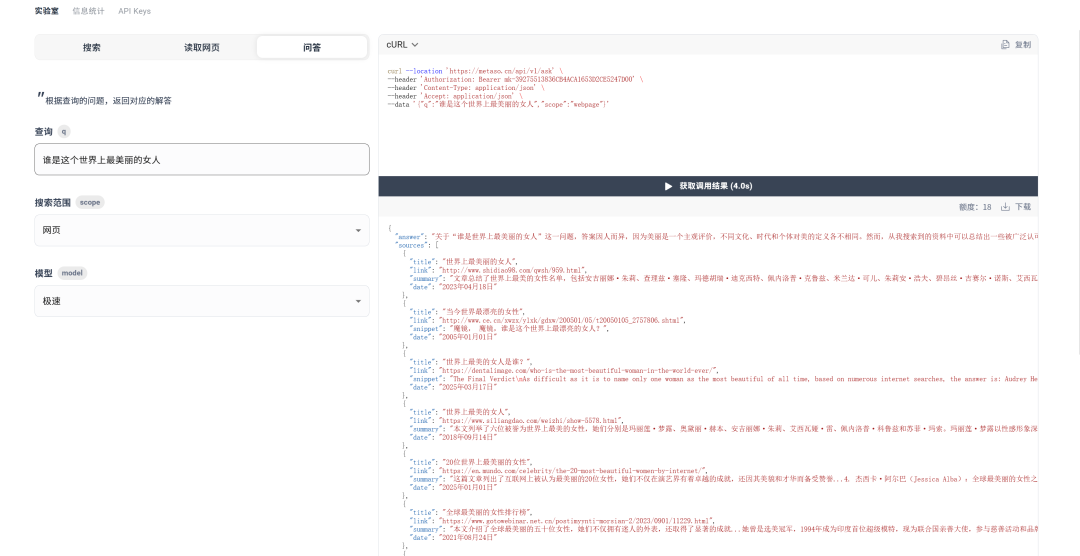
Task: Click the www.ce.cn link line
Action: pos(548,320)
